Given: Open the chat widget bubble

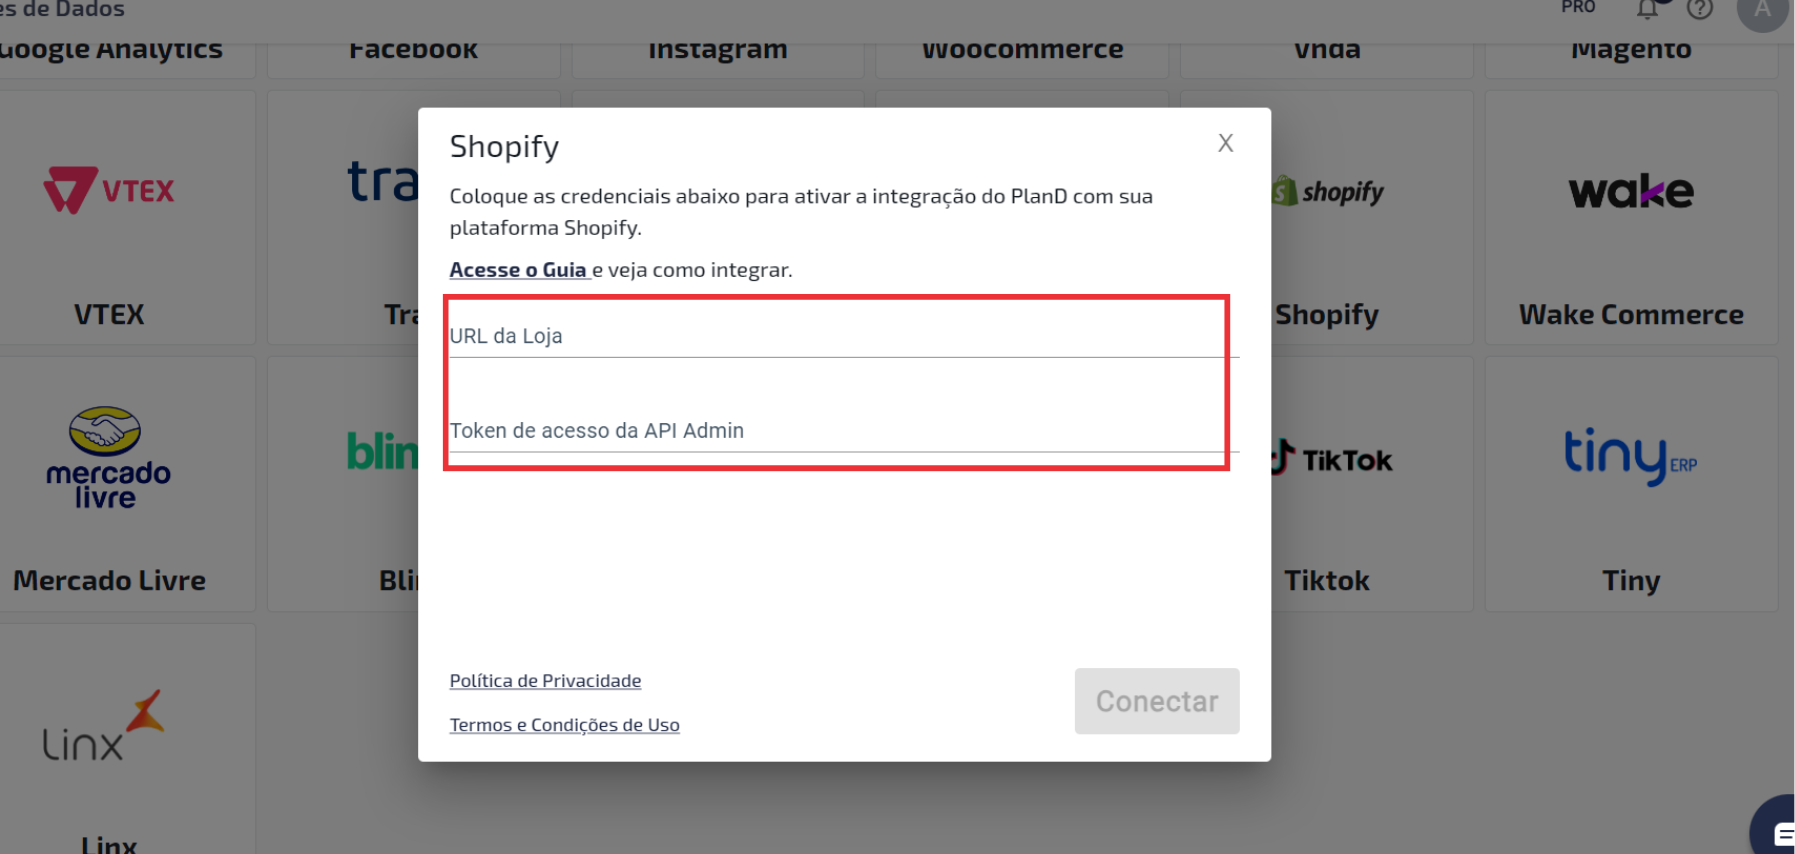Looking at the screenshot, I should pyautogui.click(x=1774, y=828).
